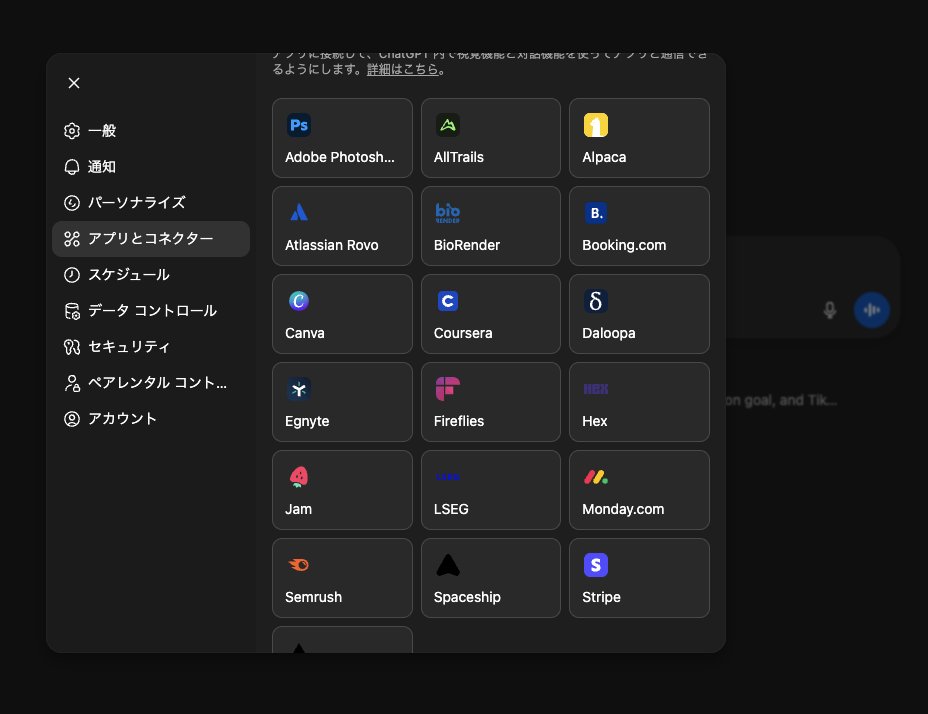Open the パーソナライズ settings tab
The height and width of the screenshot is (714, 928).
pos(151,202)
